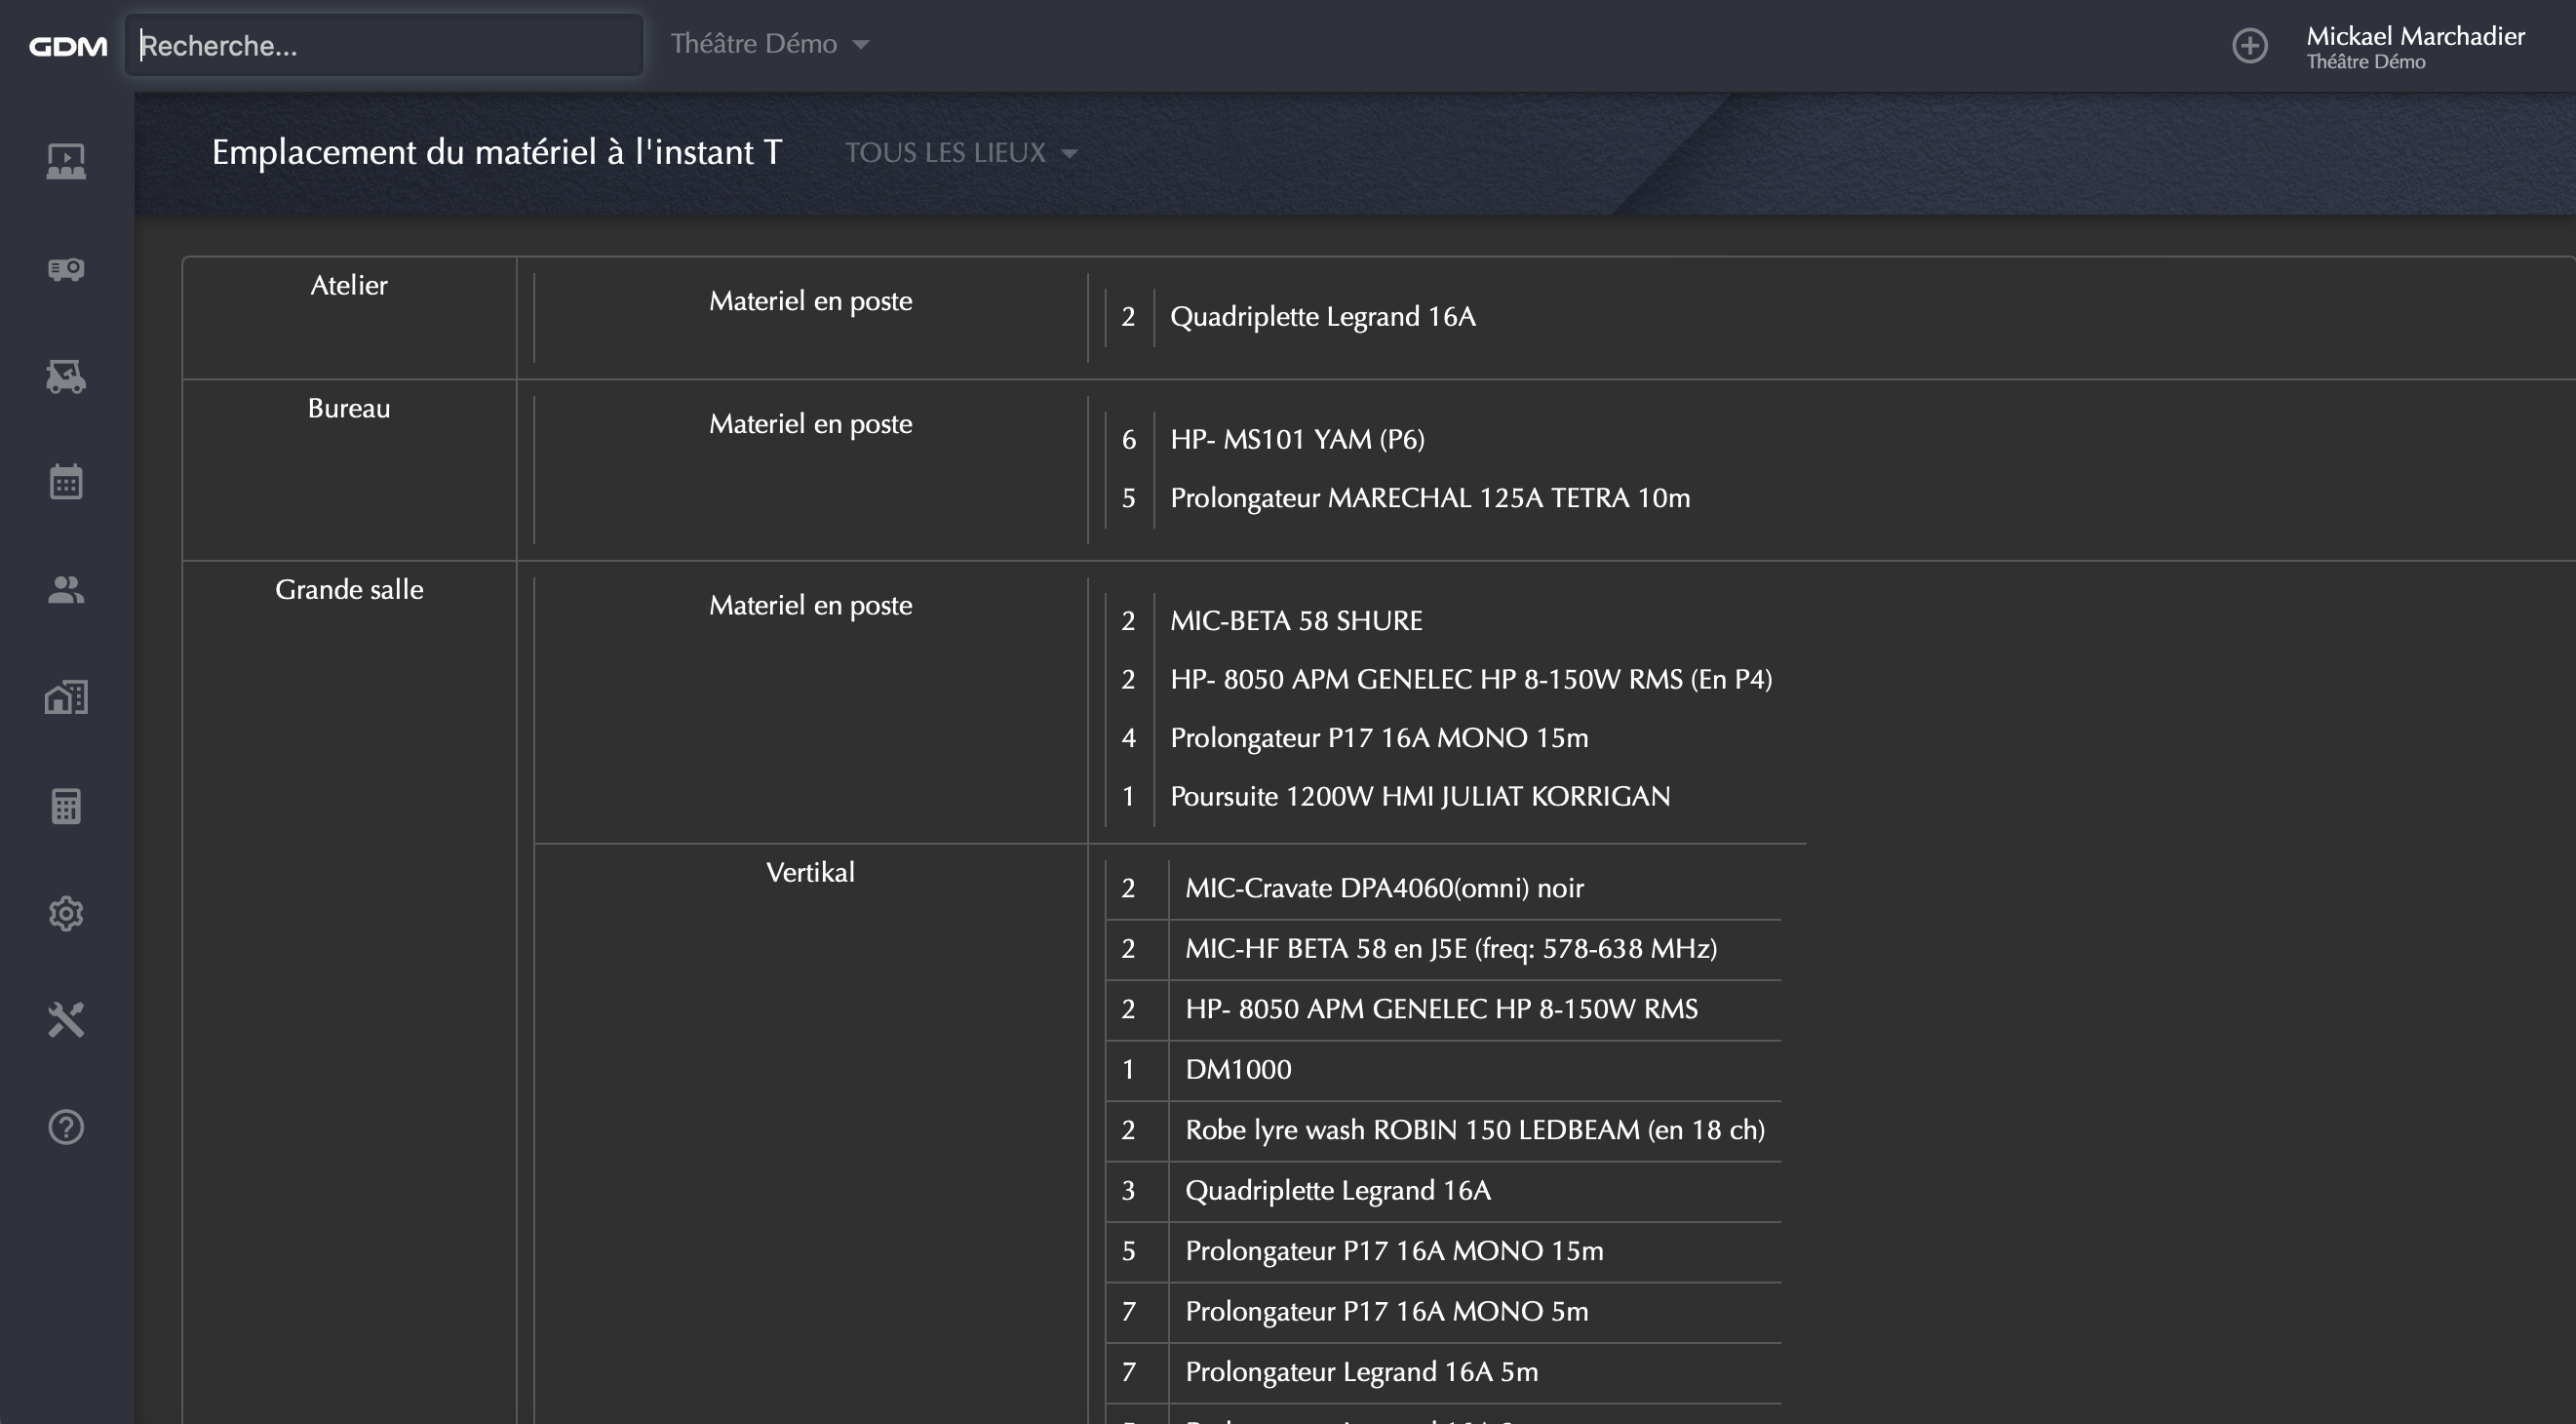Click page title Emplacement du matériel à l'instant T

coord(496,153)
